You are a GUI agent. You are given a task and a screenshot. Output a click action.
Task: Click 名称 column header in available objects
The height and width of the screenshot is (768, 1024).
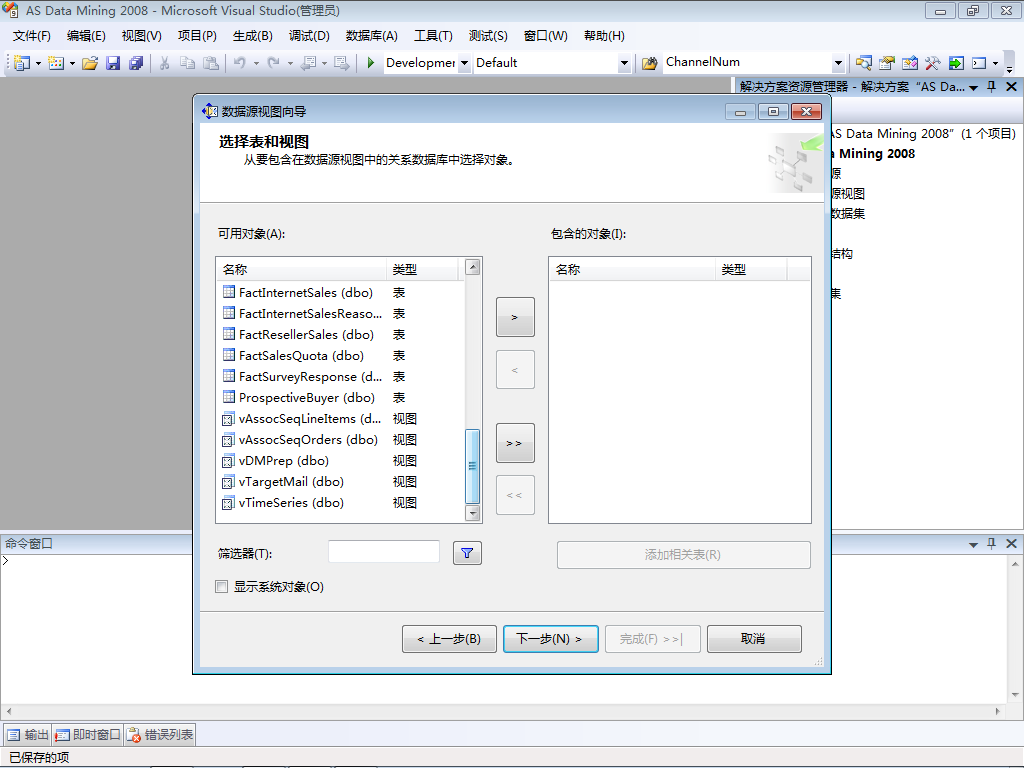[x=302, y=269]
